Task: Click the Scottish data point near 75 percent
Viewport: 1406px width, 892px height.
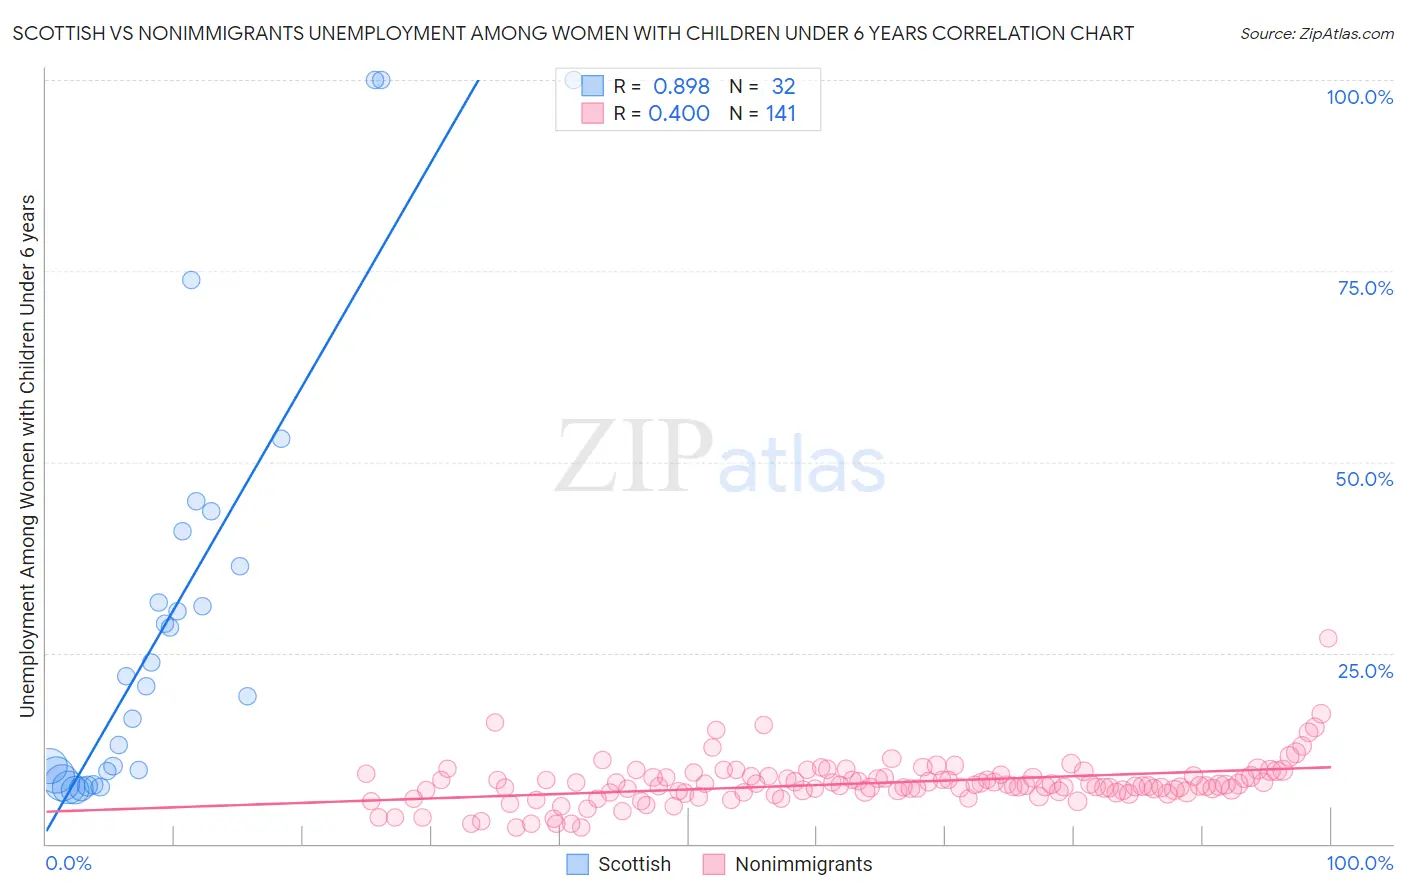Action: [x=191, y=280]
